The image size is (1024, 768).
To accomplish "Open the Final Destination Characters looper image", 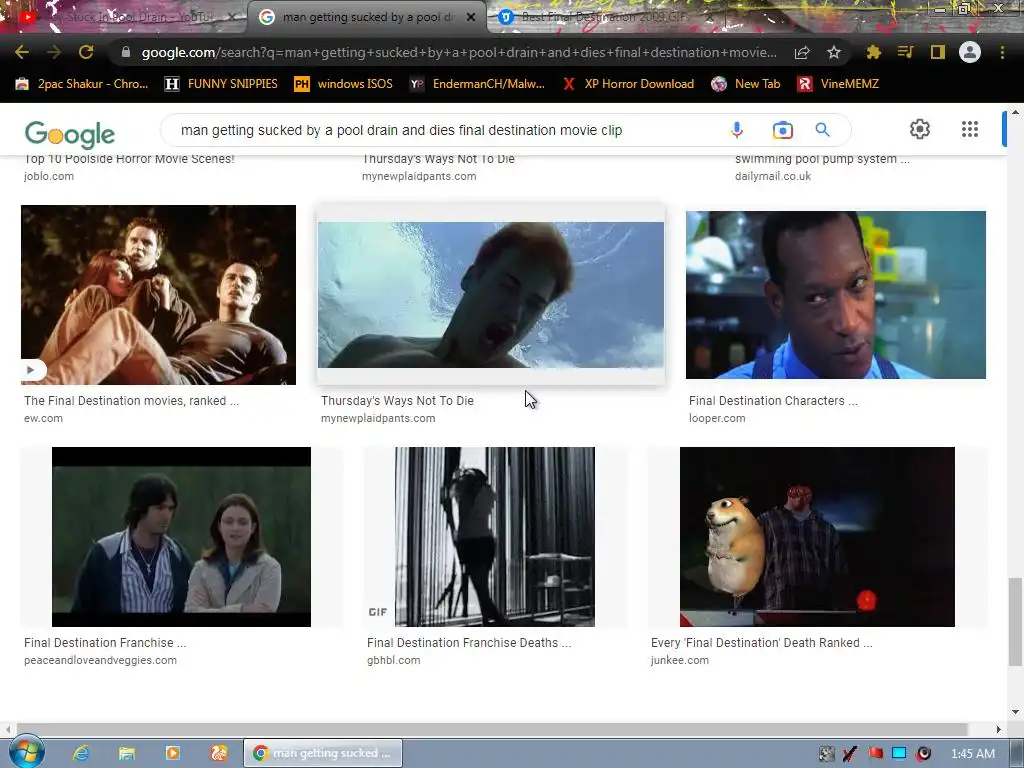I will click(x=835, y=295).
